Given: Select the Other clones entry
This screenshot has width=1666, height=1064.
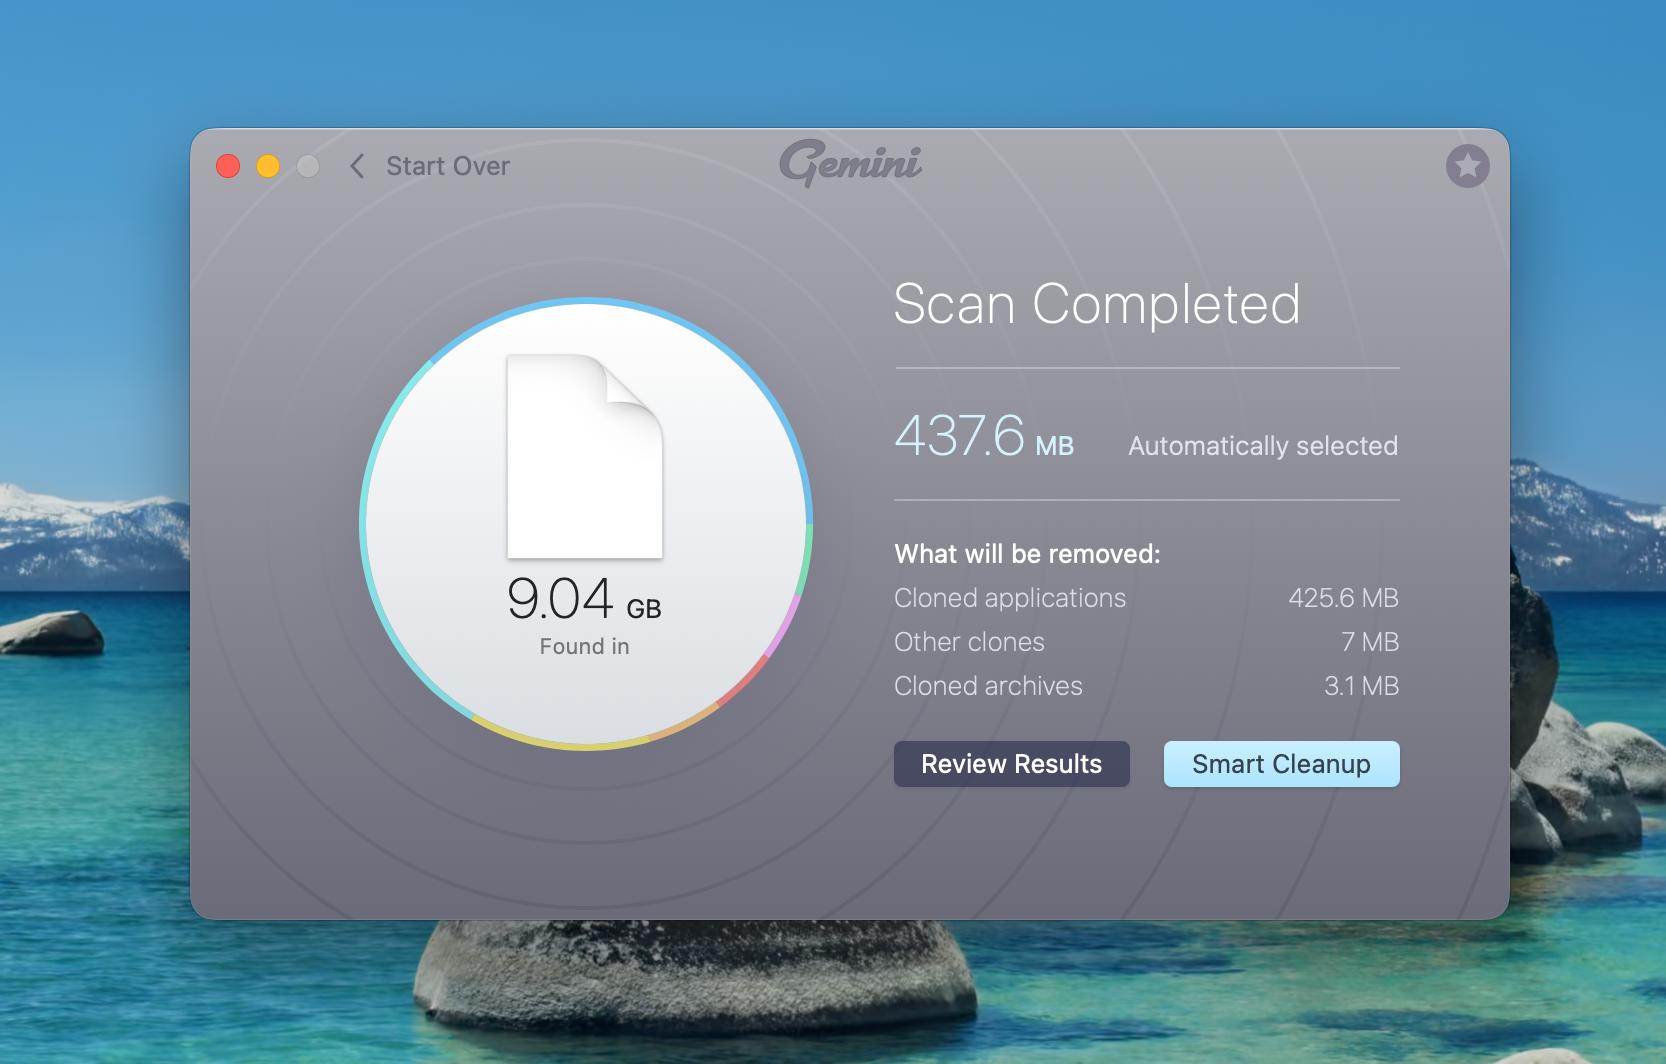Looking at the screenshot, I should pyautogui.click(x=969, y=642).
